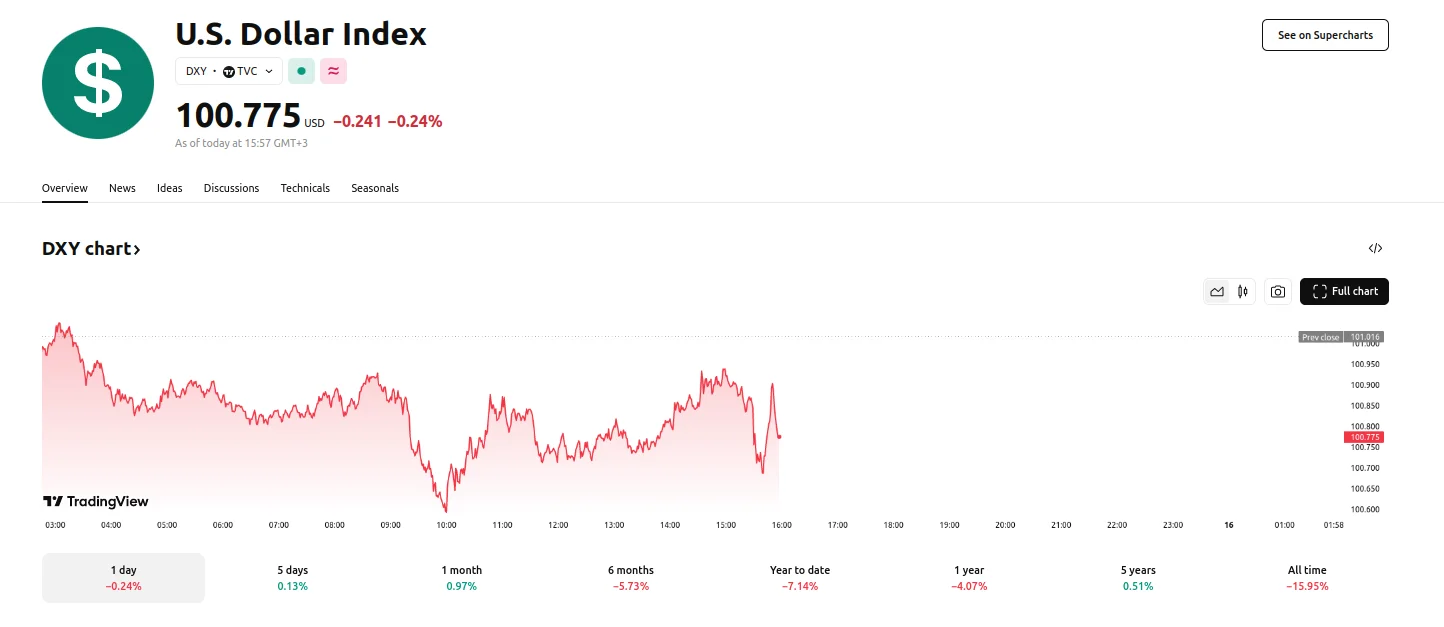Image resolution: width=1444 pixels, height=627 pixels.
Task: Switch chart to area style
Action: [x=1217, y=292]
